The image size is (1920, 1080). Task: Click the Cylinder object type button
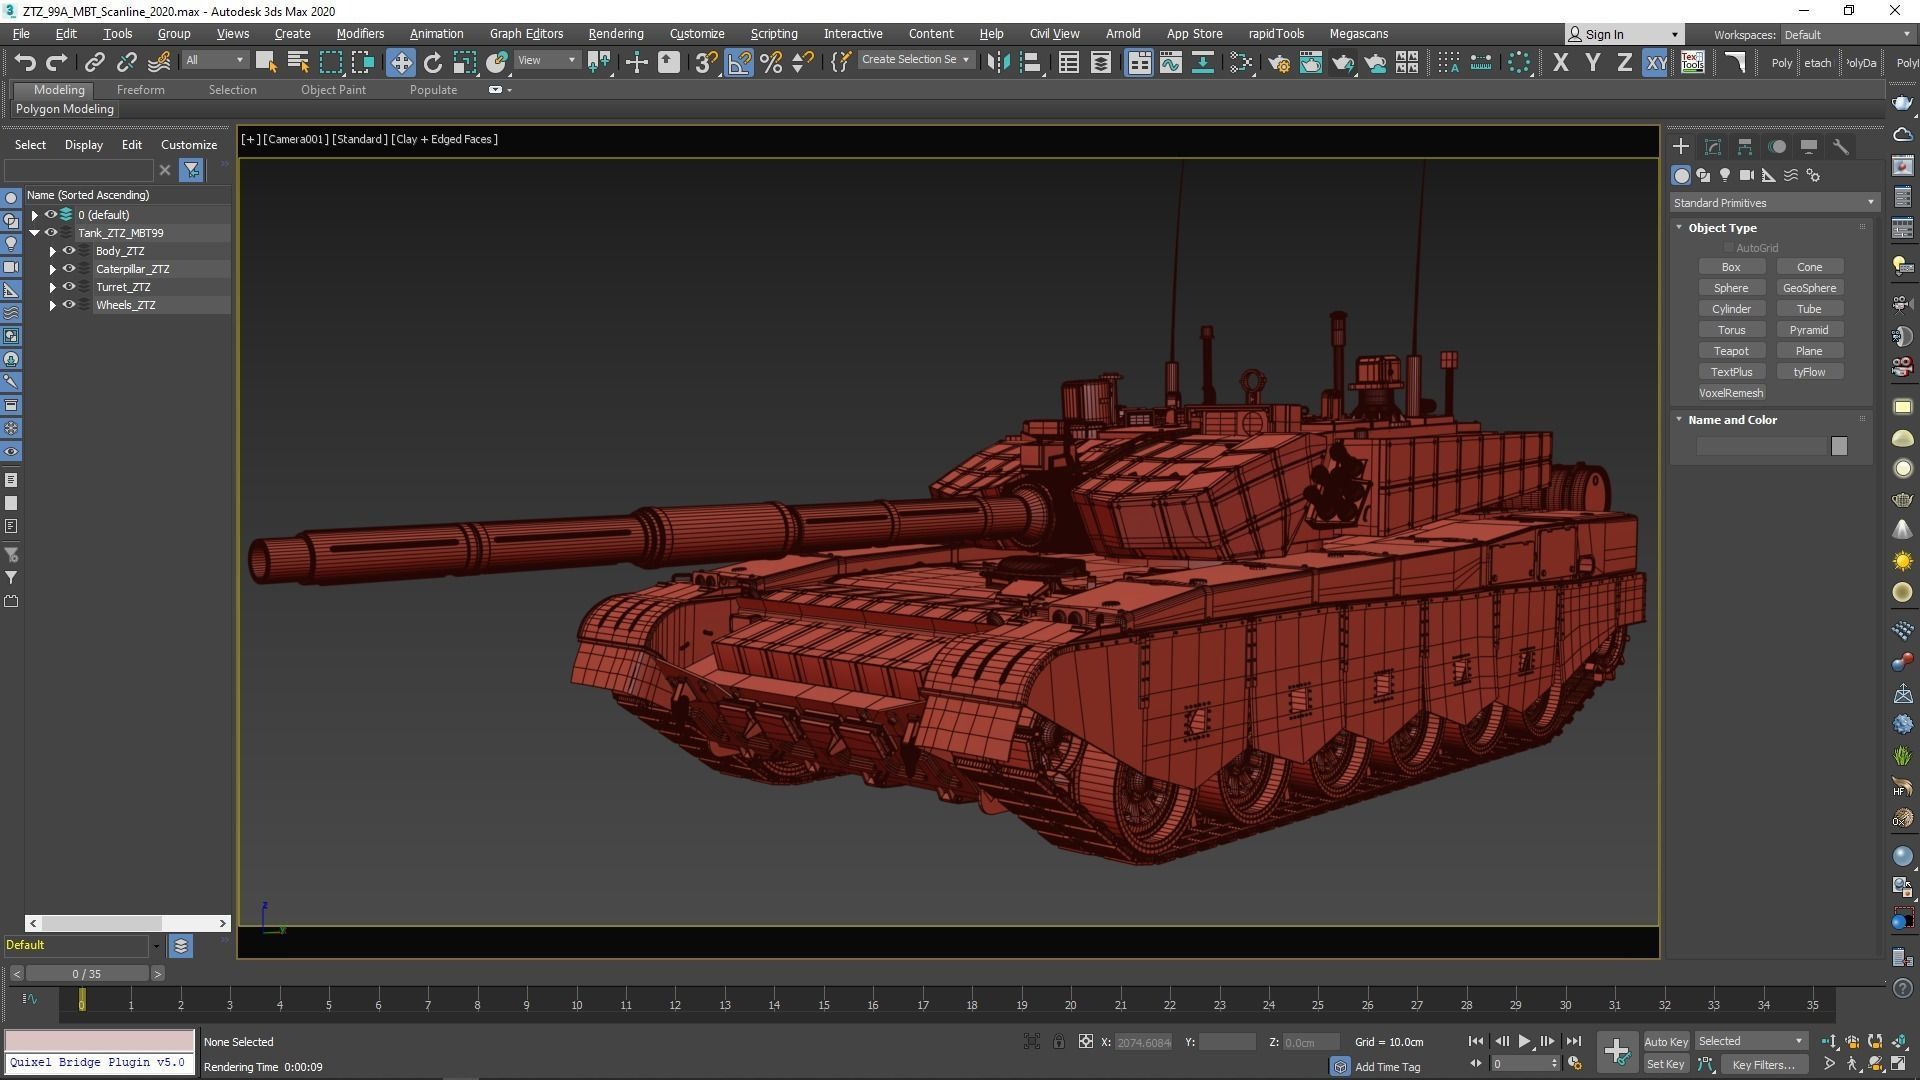click(1731, 309)
